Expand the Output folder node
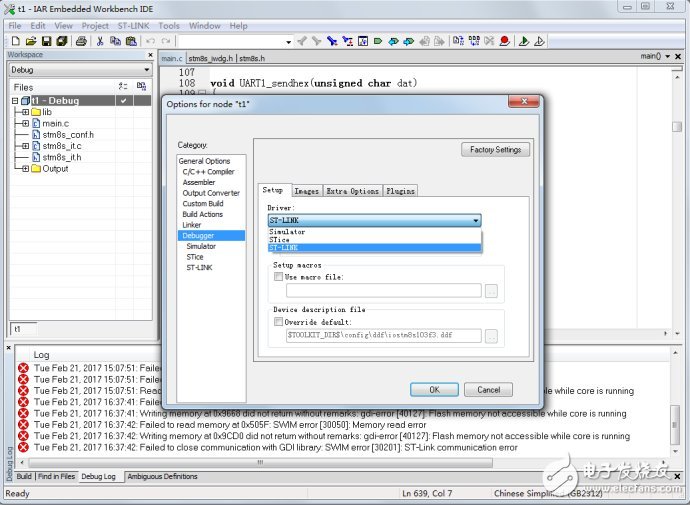This screenshot has width=690, height=505. 26,169
